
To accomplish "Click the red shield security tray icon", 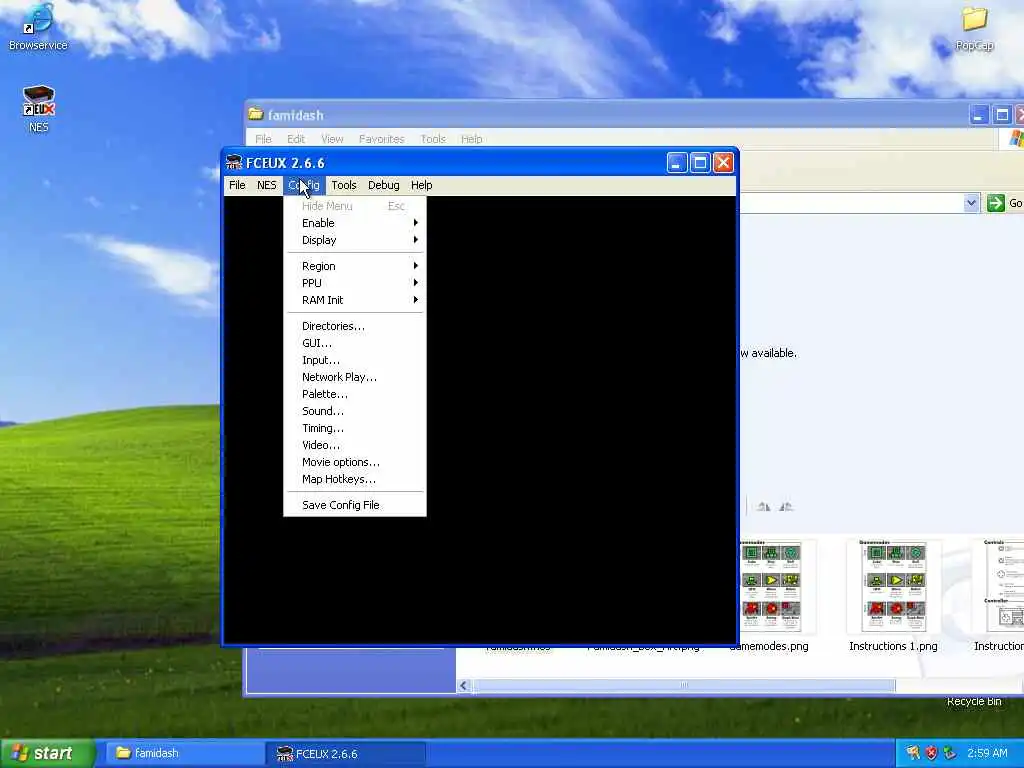I will pyautogui.click(x=931, y=753).
